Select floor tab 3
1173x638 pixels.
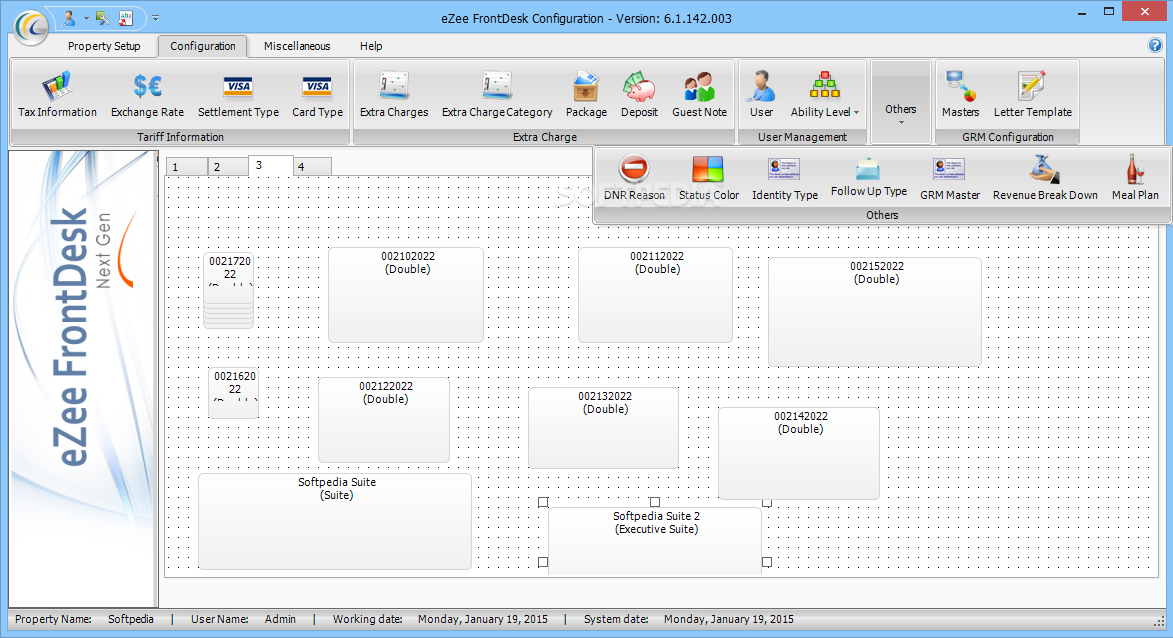pyautogui.click(x=271, y=165)
